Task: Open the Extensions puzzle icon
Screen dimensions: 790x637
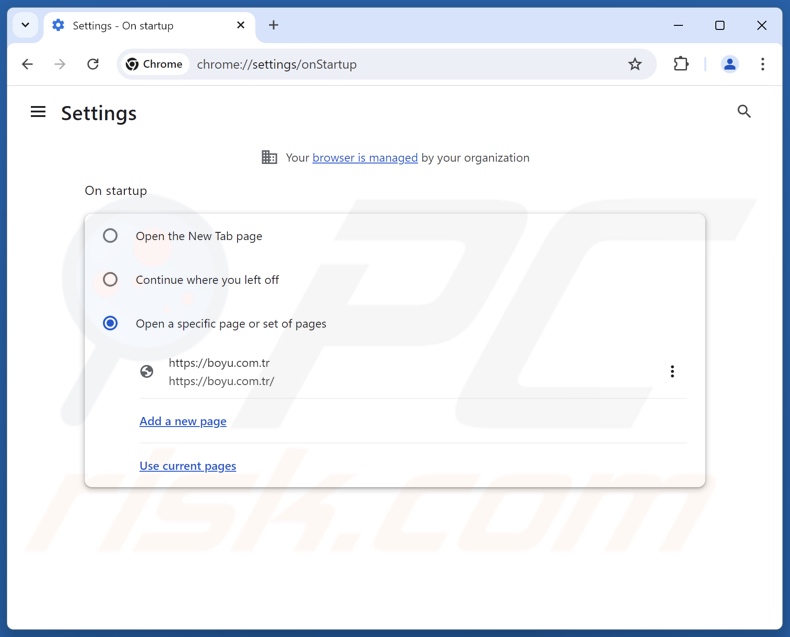Action: click(681, 64)
